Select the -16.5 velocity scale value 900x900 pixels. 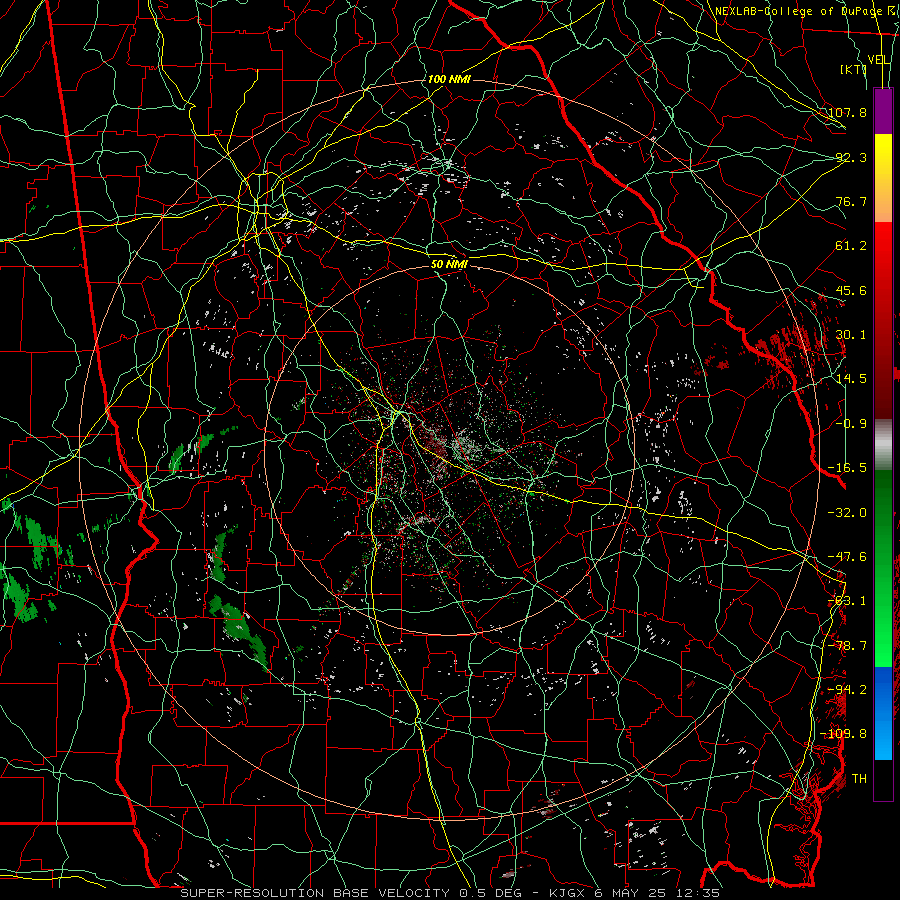[847, 468]
